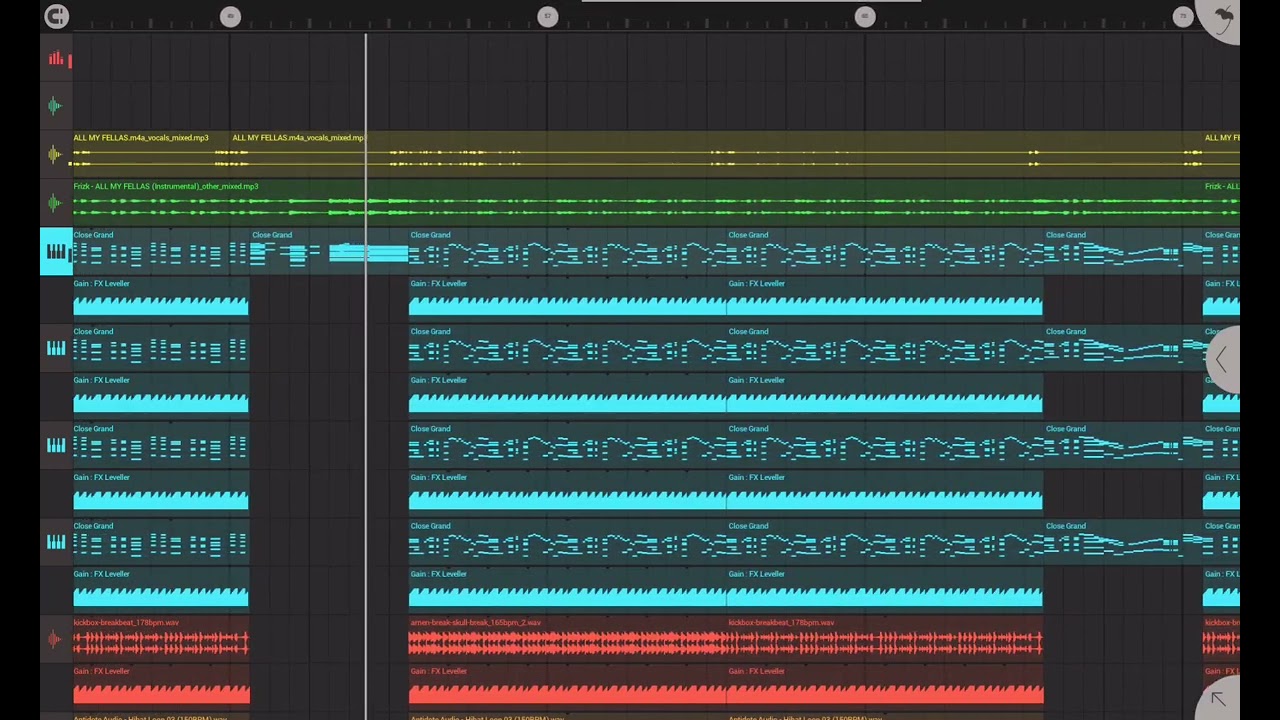The image size is (1280, 720).
Task: Select third piano track's Close Grand clip at bar 57
Action: (x=567, y=445)
